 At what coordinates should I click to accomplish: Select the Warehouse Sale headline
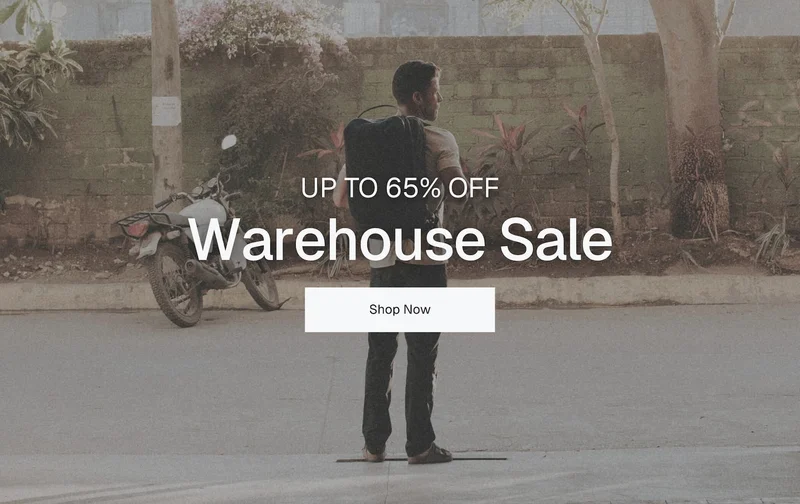coord(400,239)
